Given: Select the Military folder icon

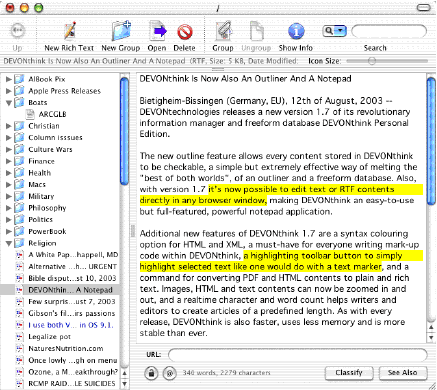Looking at the screenshot, I should click(x=19, y=196).
